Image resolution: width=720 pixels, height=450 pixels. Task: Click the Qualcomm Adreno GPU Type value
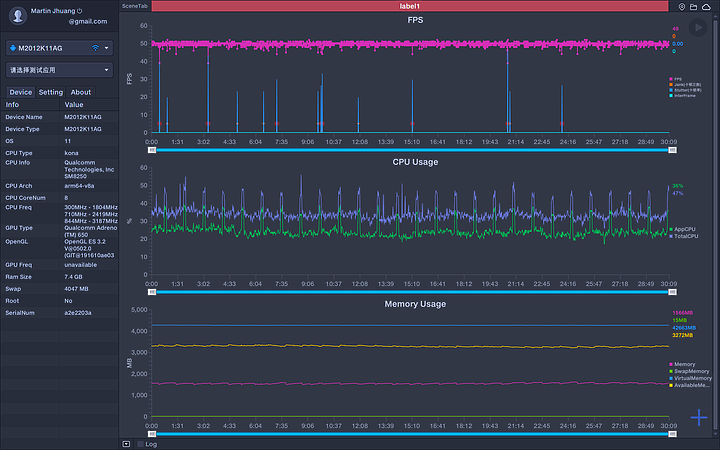pyautogui.click(x=90, y=231)
